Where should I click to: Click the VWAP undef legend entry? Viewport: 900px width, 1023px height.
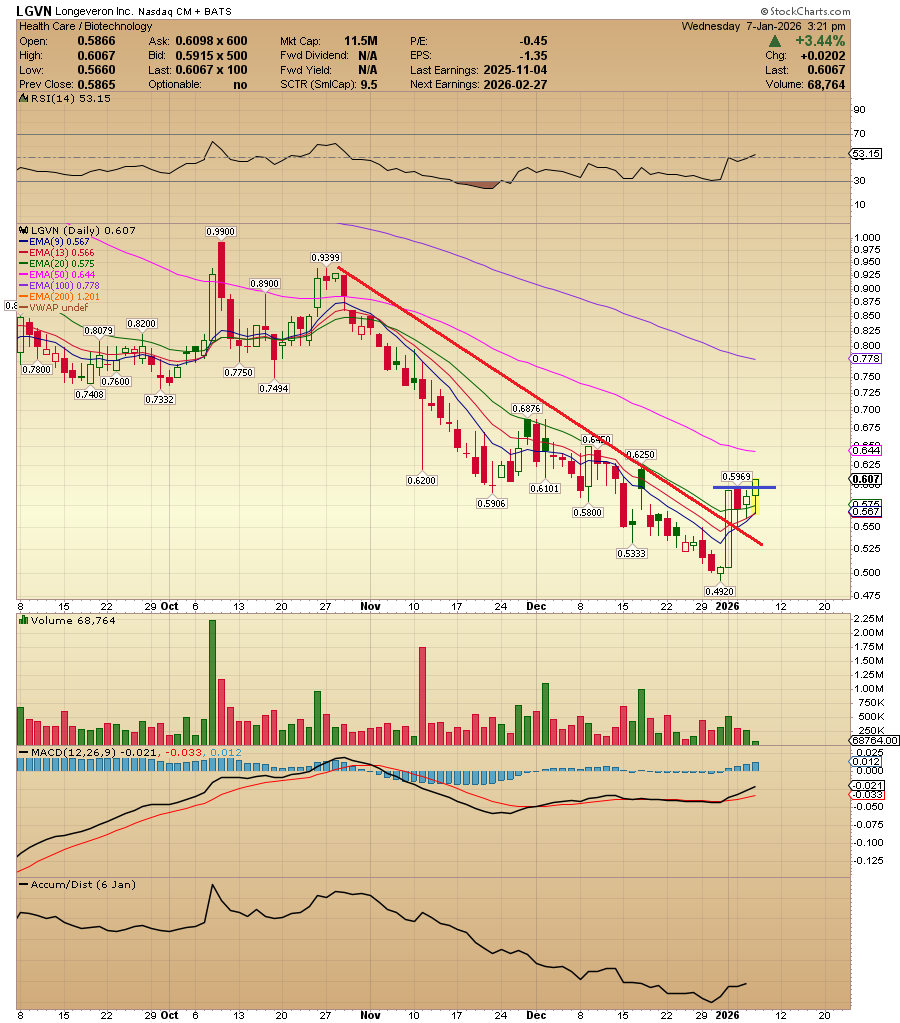[58, 308]
